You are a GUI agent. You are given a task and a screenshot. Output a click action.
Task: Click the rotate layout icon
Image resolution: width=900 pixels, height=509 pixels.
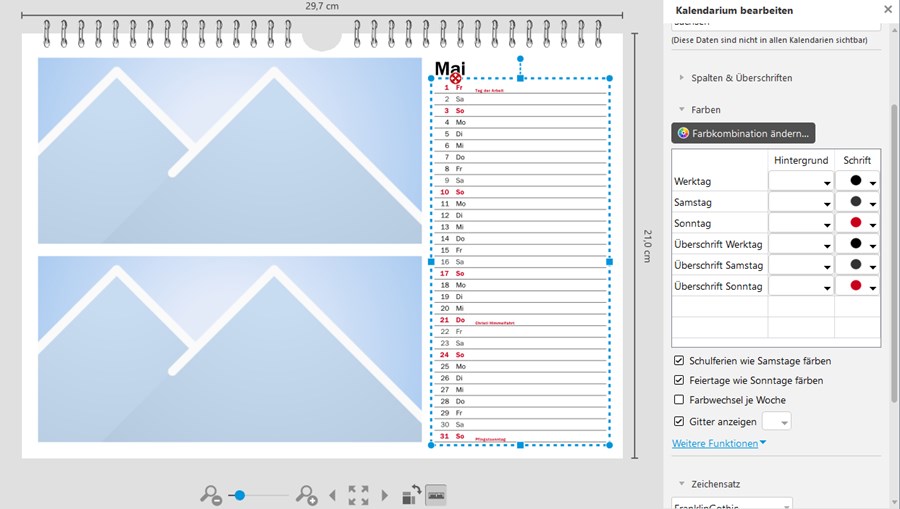(x=412, y=495)
